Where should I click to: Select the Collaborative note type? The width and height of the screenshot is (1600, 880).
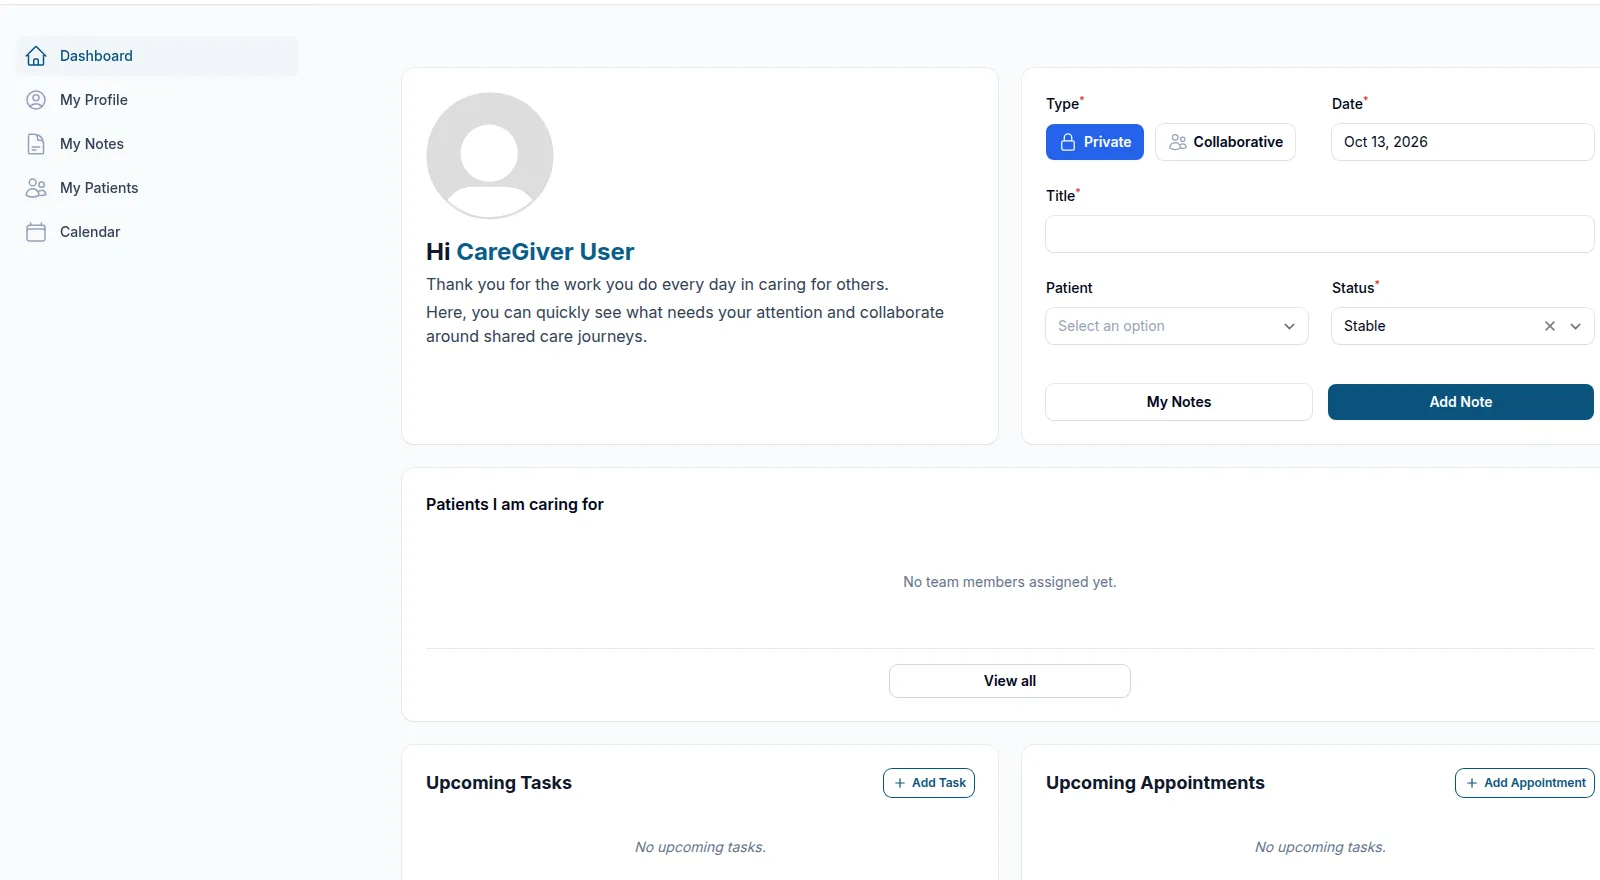(x=1226, y=142)
